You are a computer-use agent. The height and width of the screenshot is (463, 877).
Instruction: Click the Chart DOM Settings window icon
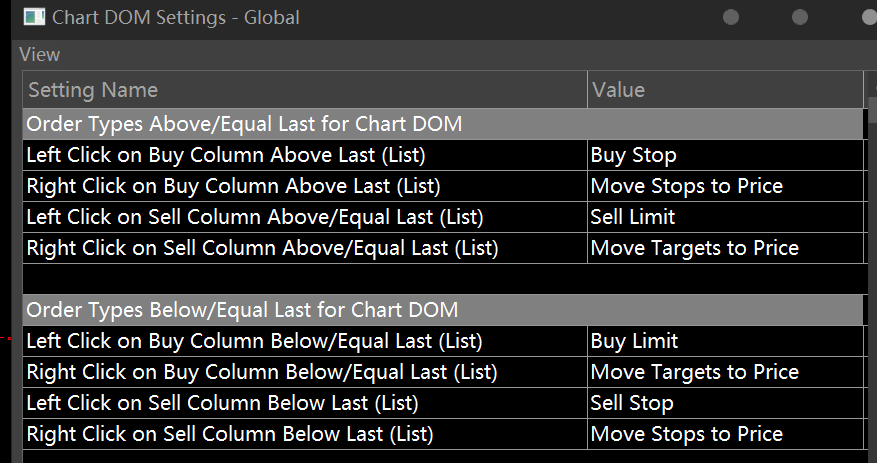coord(33,17)
